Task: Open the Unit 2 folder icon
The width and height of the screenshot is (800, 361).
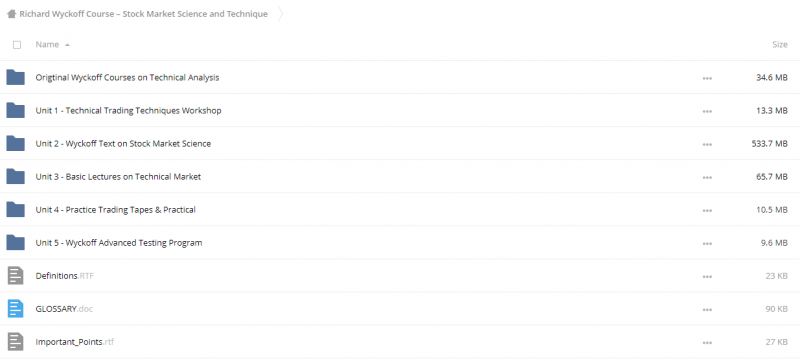Action: [15, 144]
